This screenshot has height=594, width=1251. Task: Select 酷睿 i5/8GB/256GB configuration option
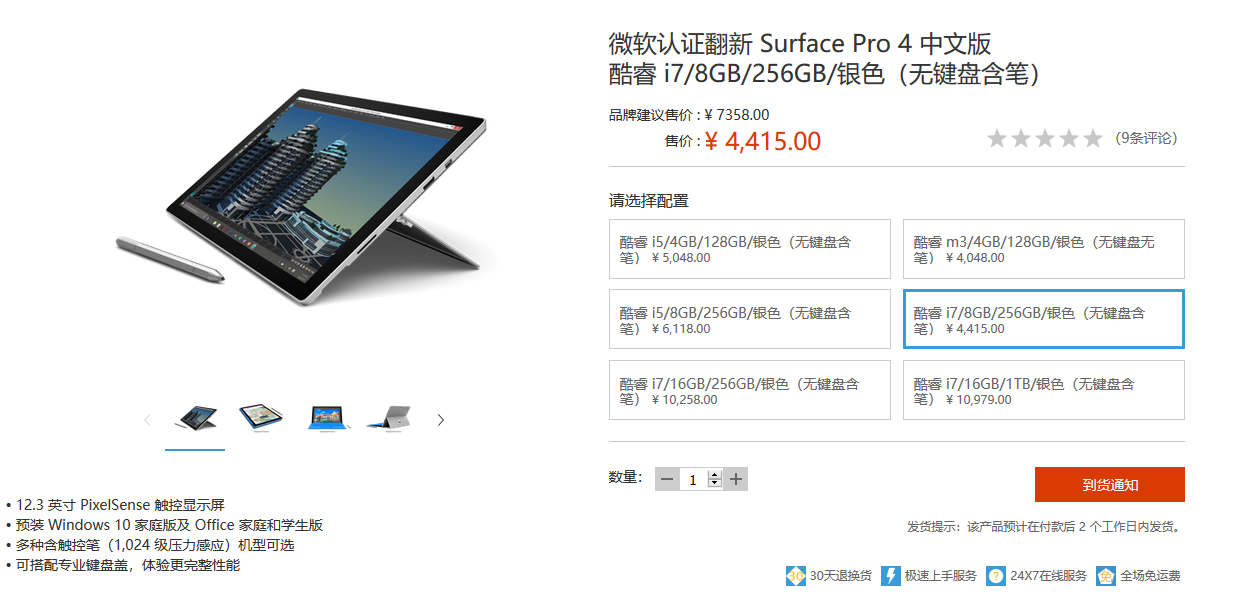click(750, 320)
